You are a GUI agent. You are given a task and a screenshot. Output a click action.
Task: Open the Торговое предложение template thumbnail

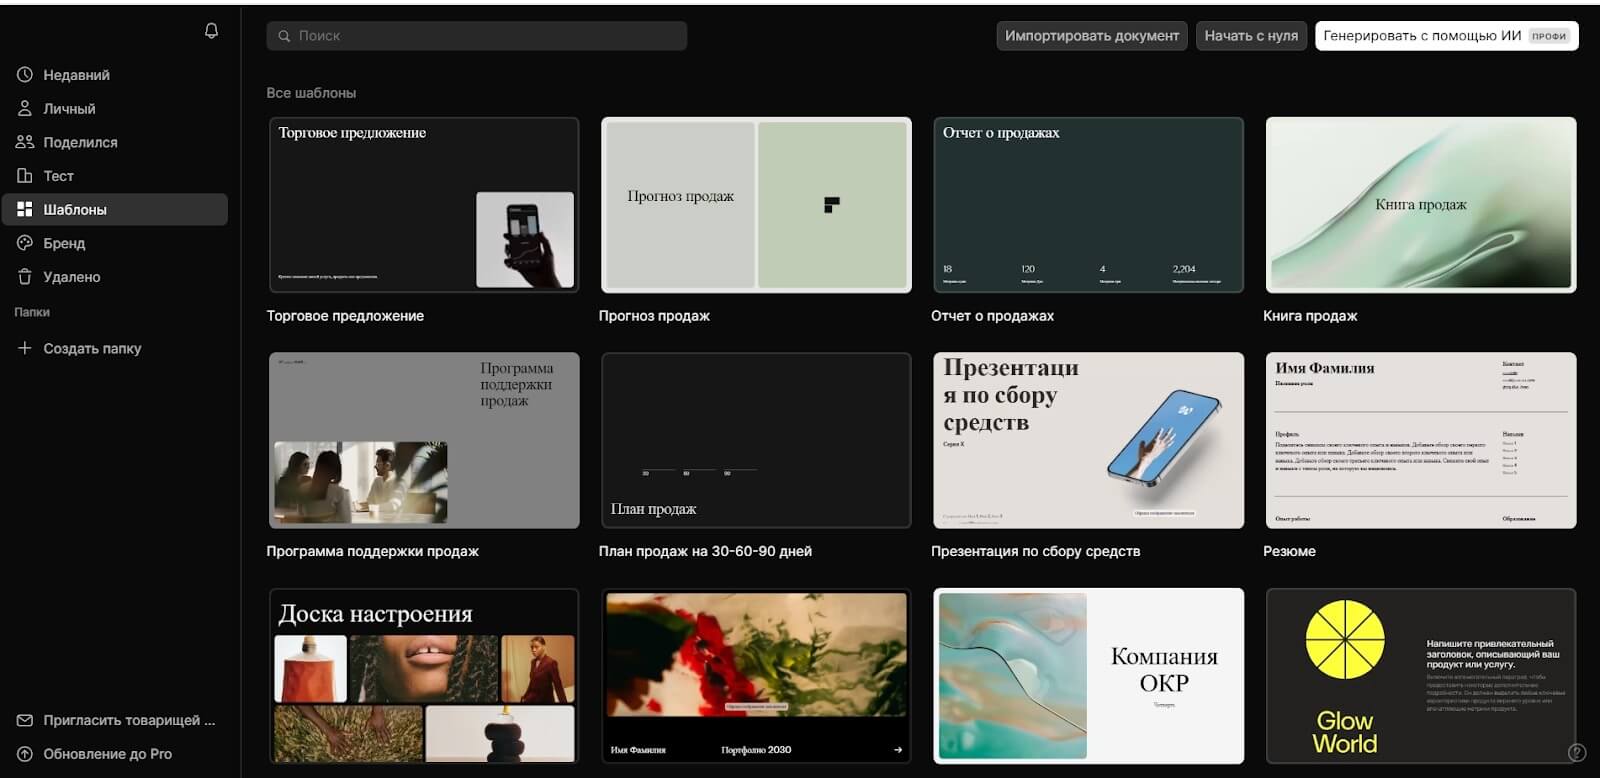pos(424,205)
